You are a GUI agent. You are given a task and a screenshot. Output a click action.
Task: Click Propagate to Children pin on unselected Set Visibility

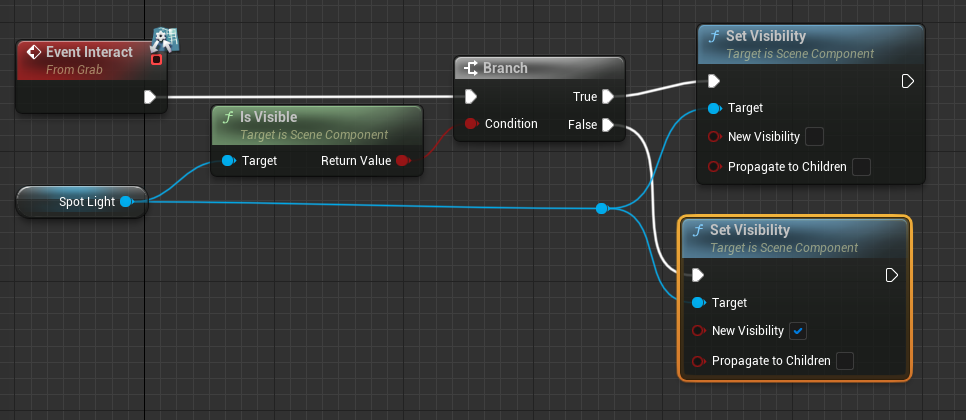(715, 167)
